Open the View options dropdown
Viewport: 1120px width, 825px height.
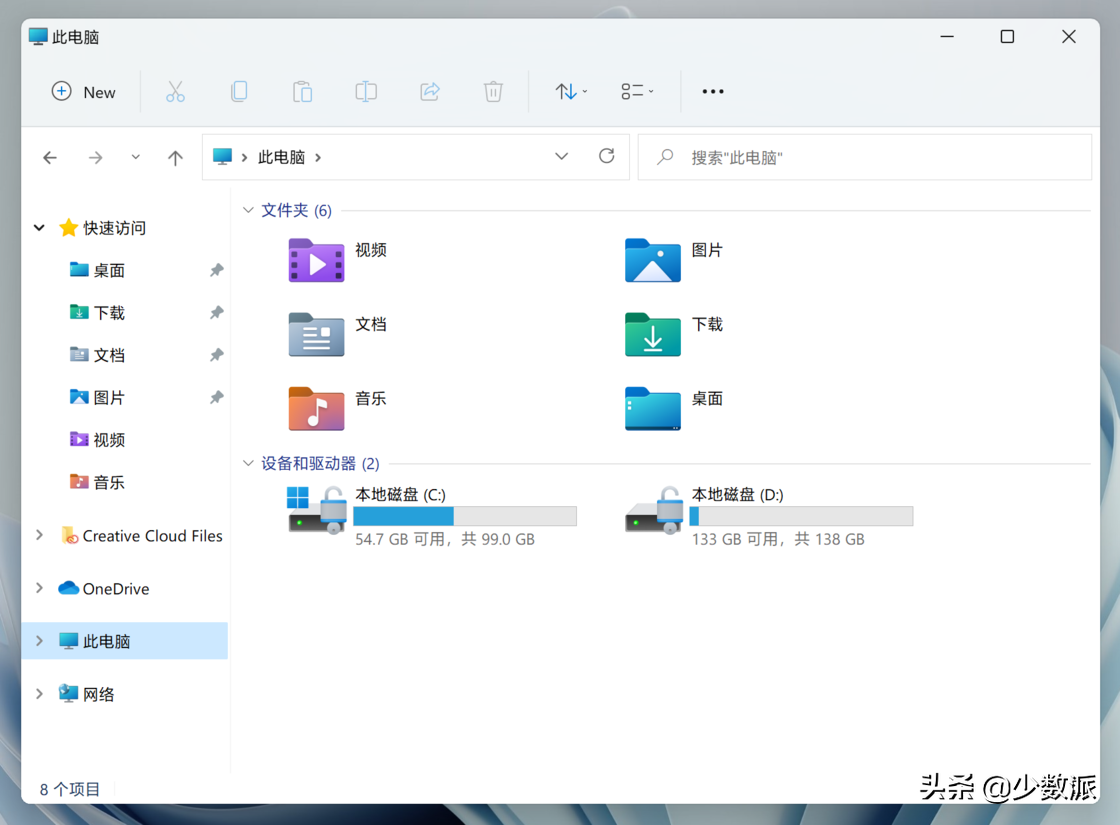[x=637, y=91]
